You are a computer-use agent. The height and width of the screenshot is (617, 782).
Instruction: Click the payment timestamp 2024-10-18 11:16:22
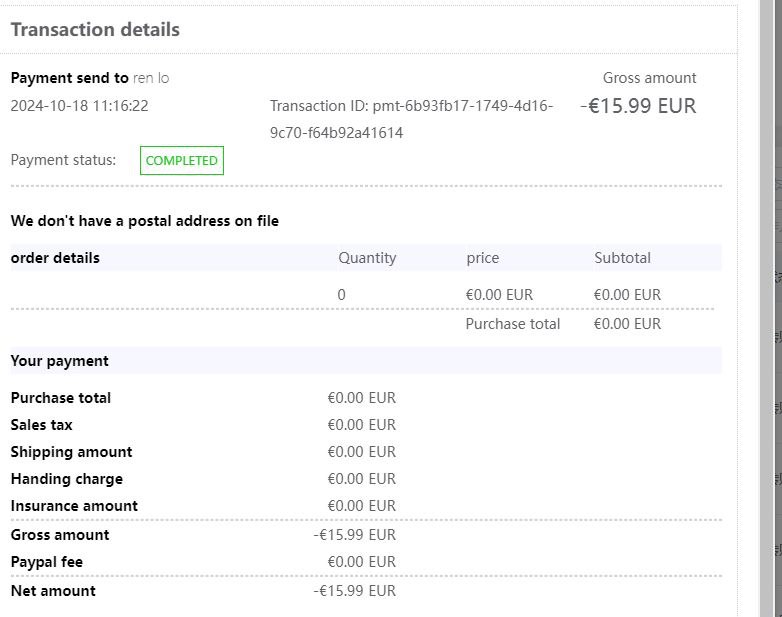coord(79,105)
